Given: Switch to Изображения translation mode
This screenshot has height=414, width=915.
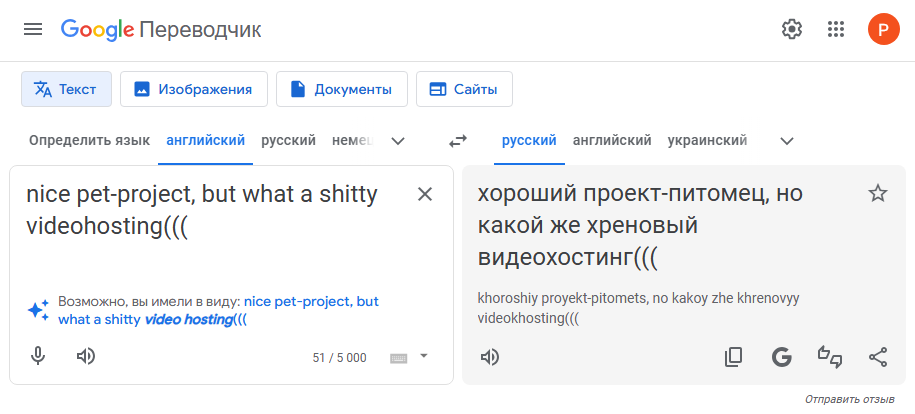Looking at the screenshot, I should [x=194, y=89].
